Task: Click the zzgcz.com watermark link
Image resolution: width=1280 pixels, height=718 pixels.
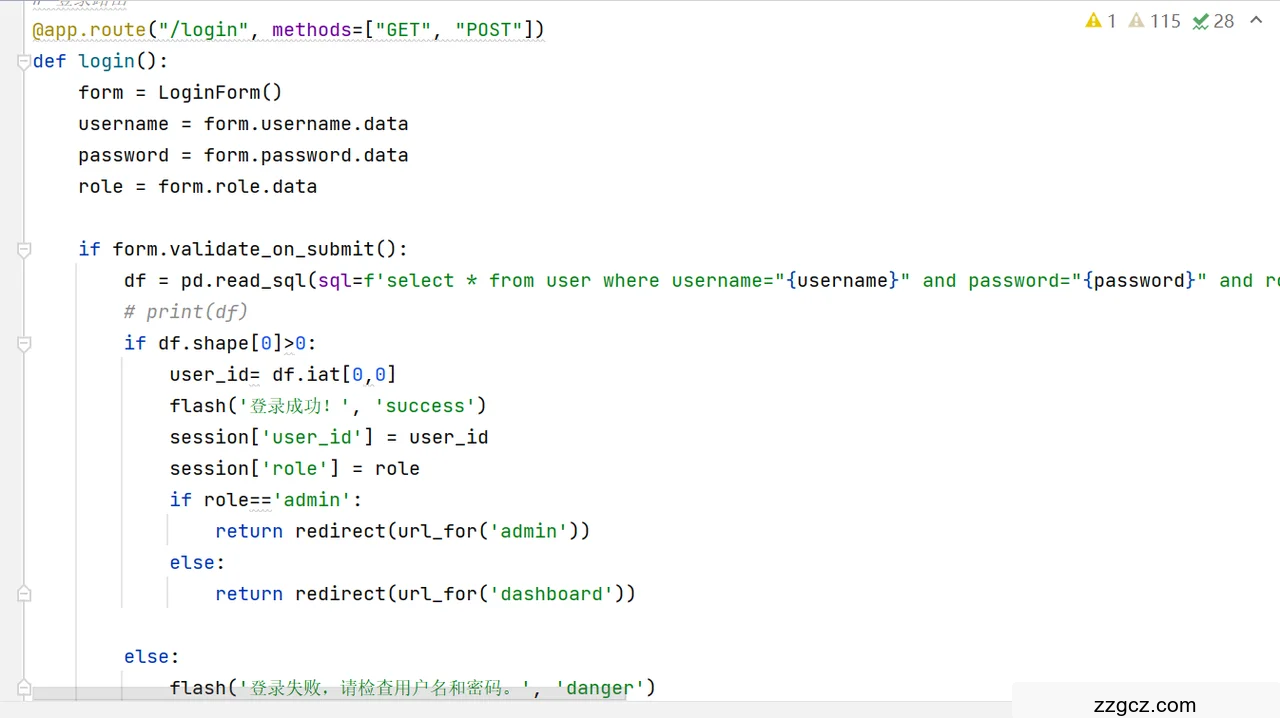Action: (x=1145, y=704)
